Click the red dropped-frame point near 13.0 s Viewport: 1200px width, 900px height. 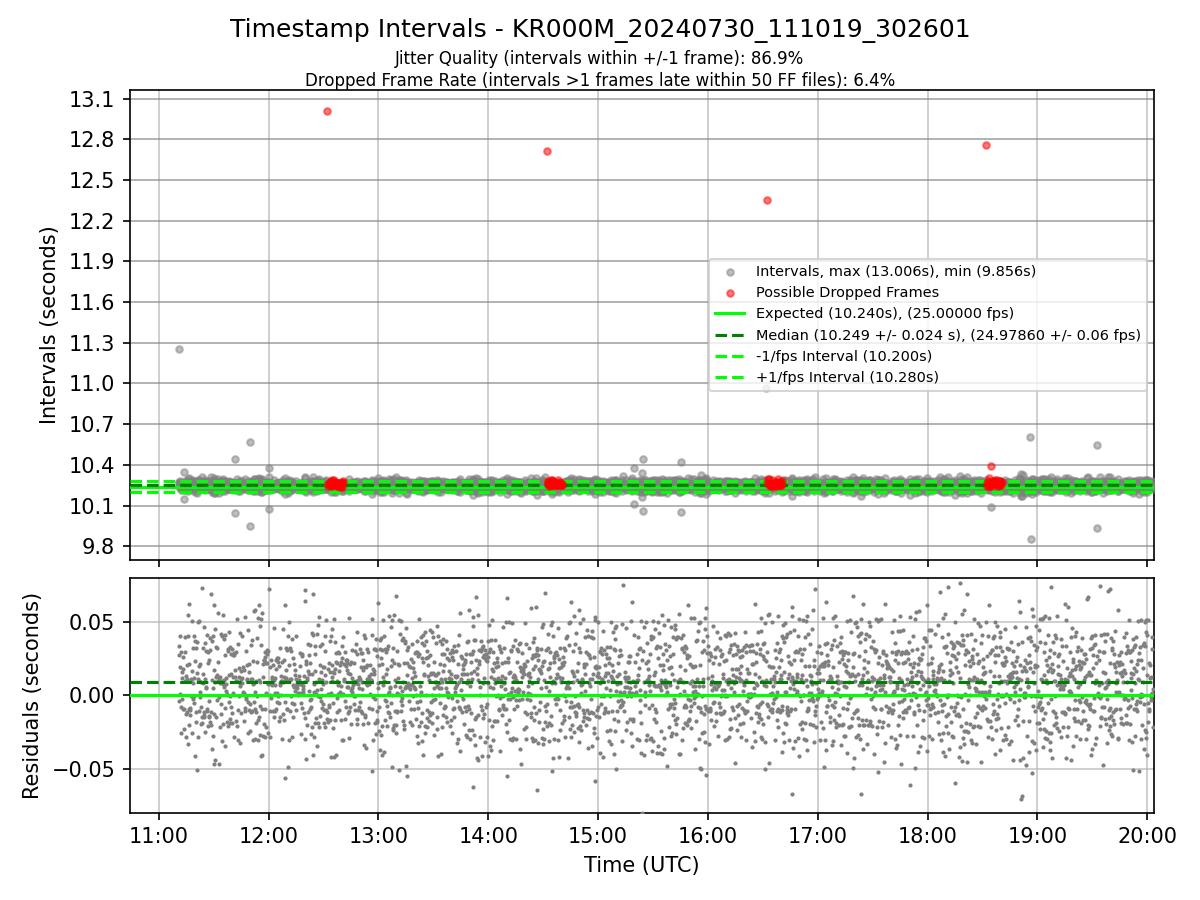click(327, 111)
